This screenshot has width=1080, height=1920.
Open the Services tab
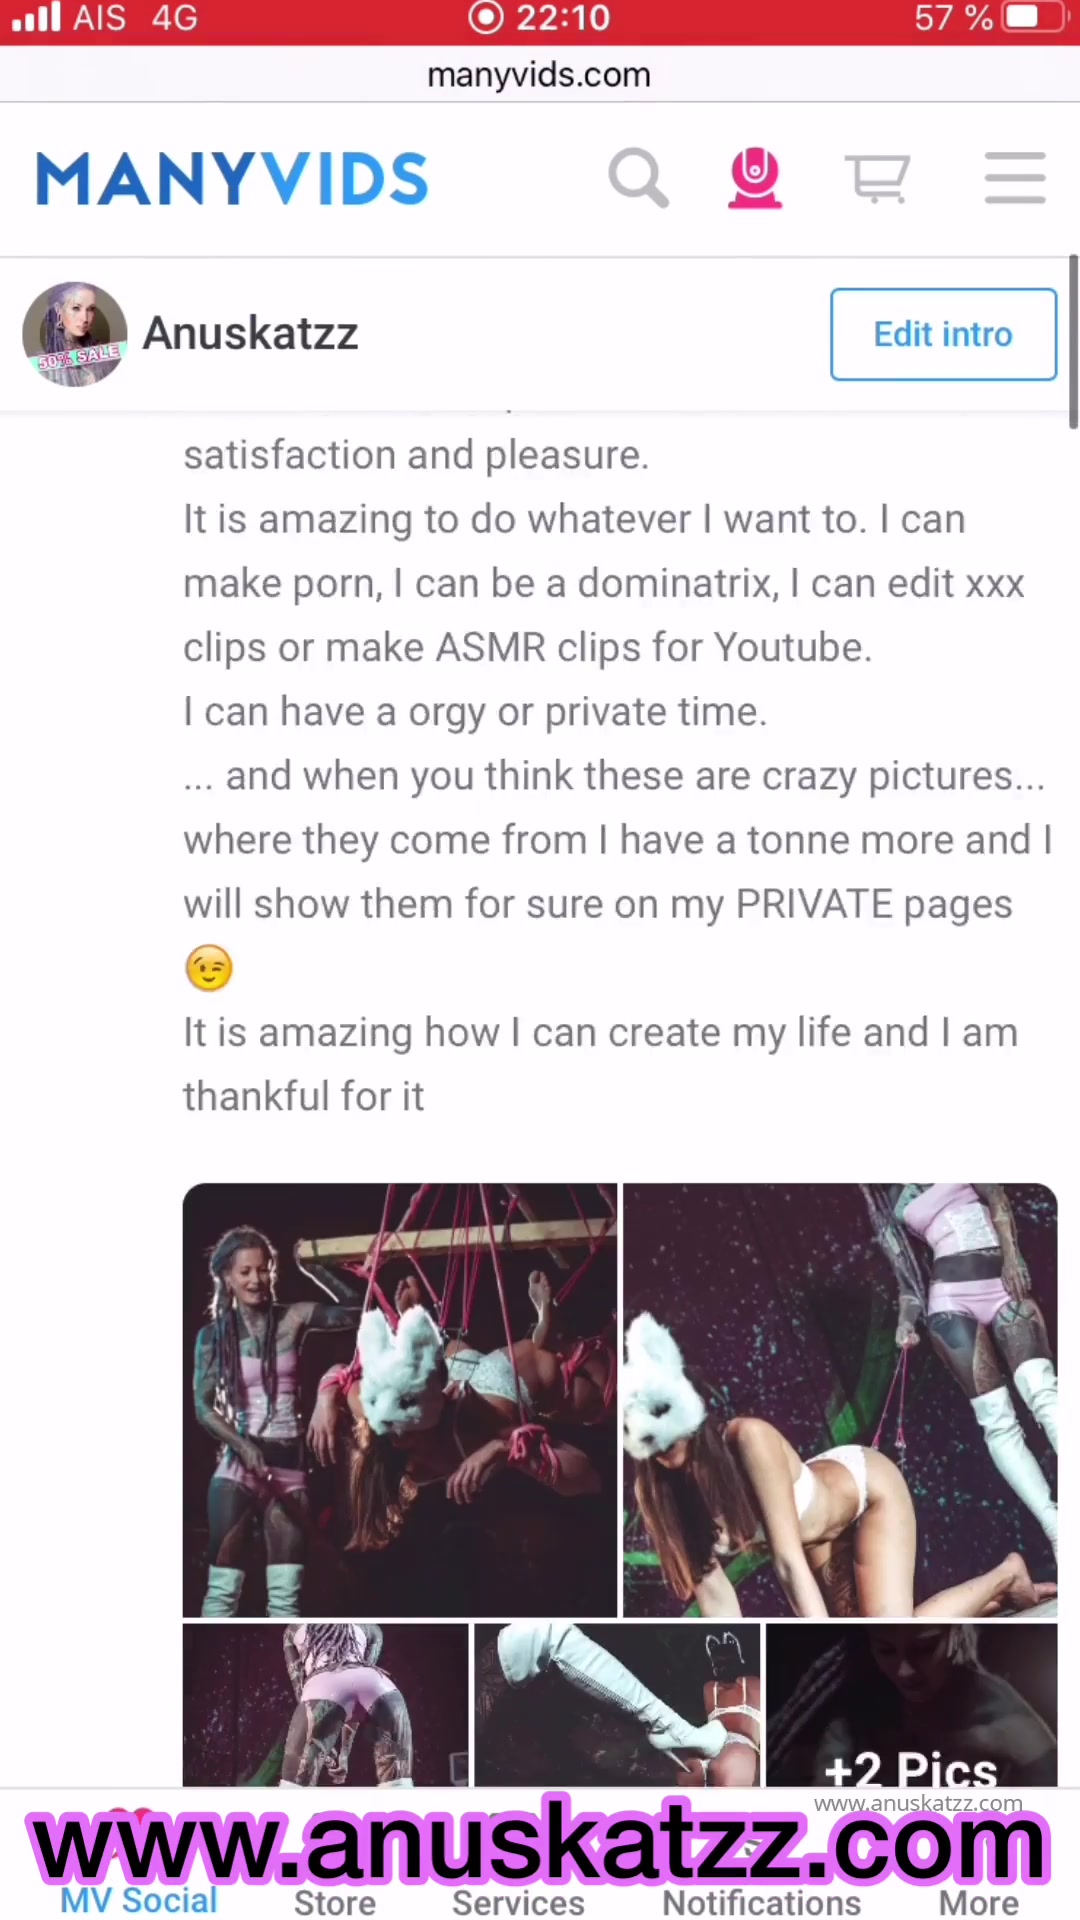pos(518,1902)
